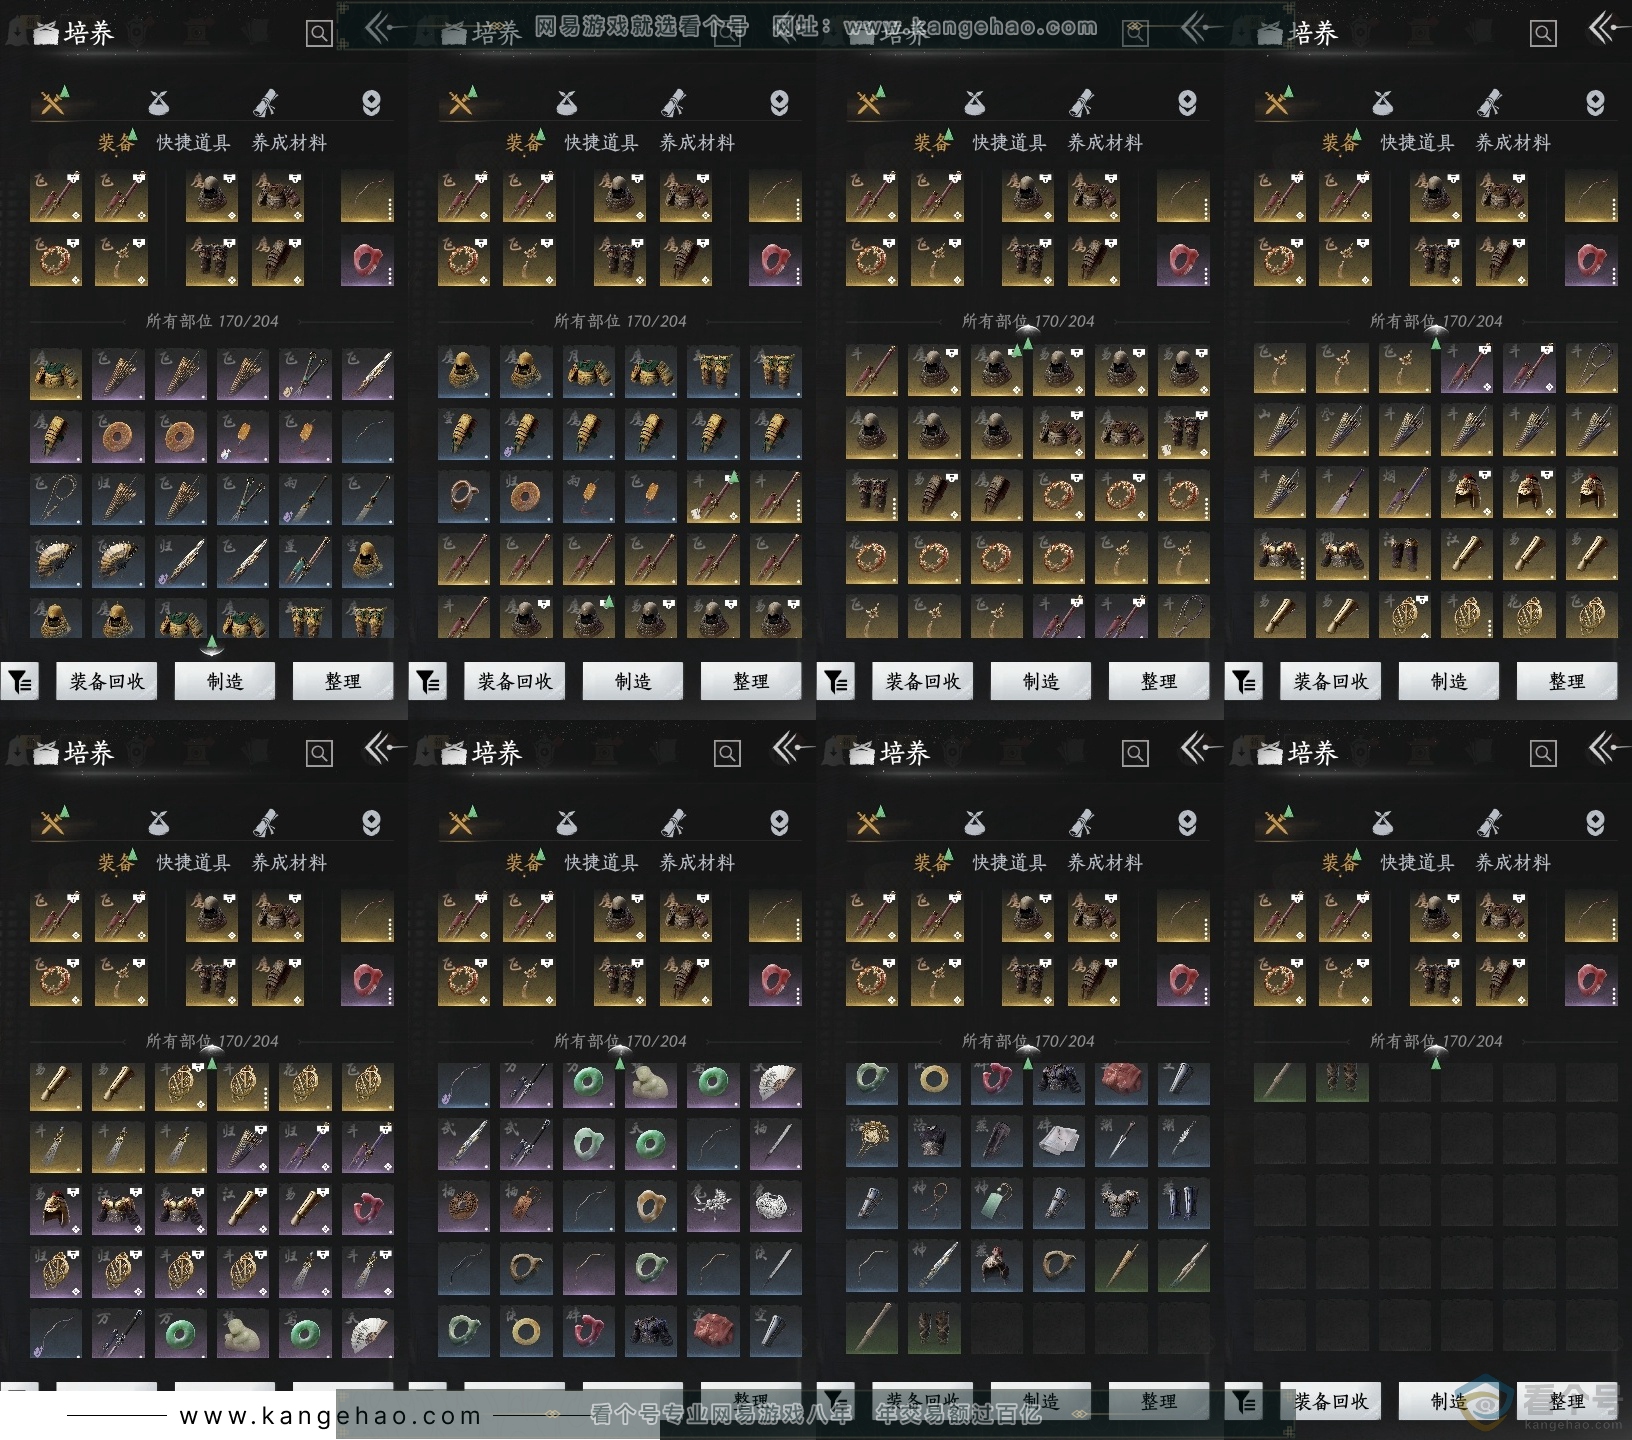Viewport: 1632px width, 1440px height.
Task: Select pouch category icon in top row second panel
Action: click(567, 102)
